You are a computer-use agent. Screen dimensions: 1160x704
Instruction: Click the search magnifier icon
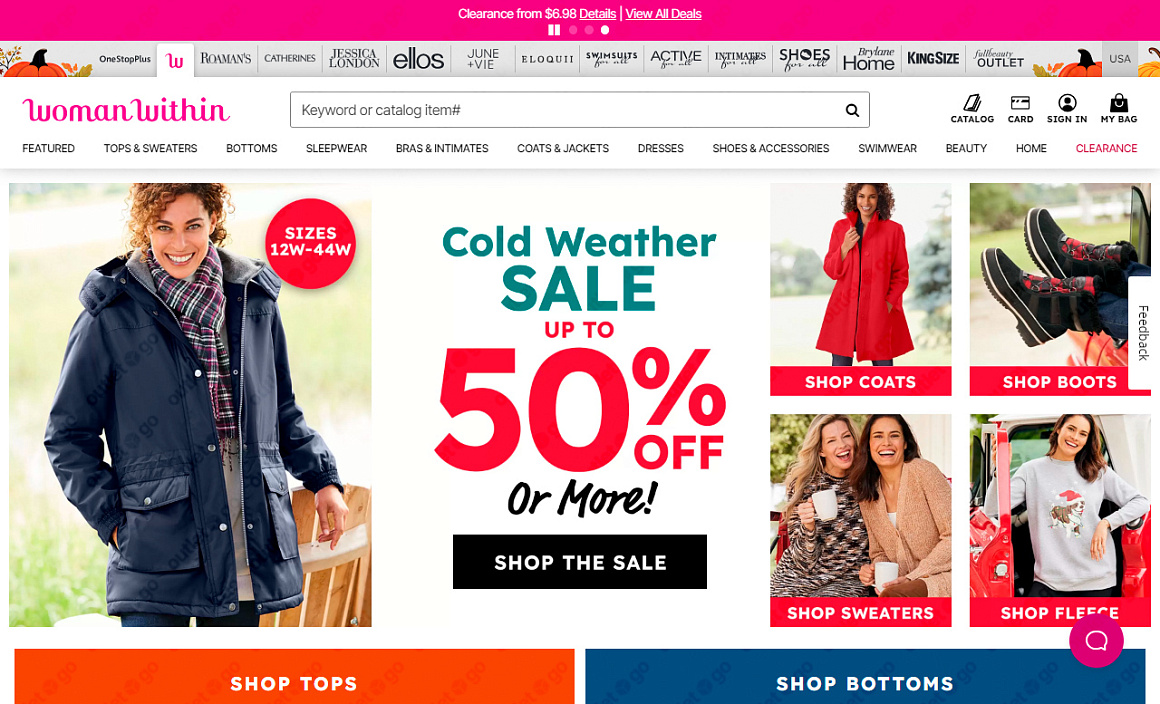click(x=852, y=110)
